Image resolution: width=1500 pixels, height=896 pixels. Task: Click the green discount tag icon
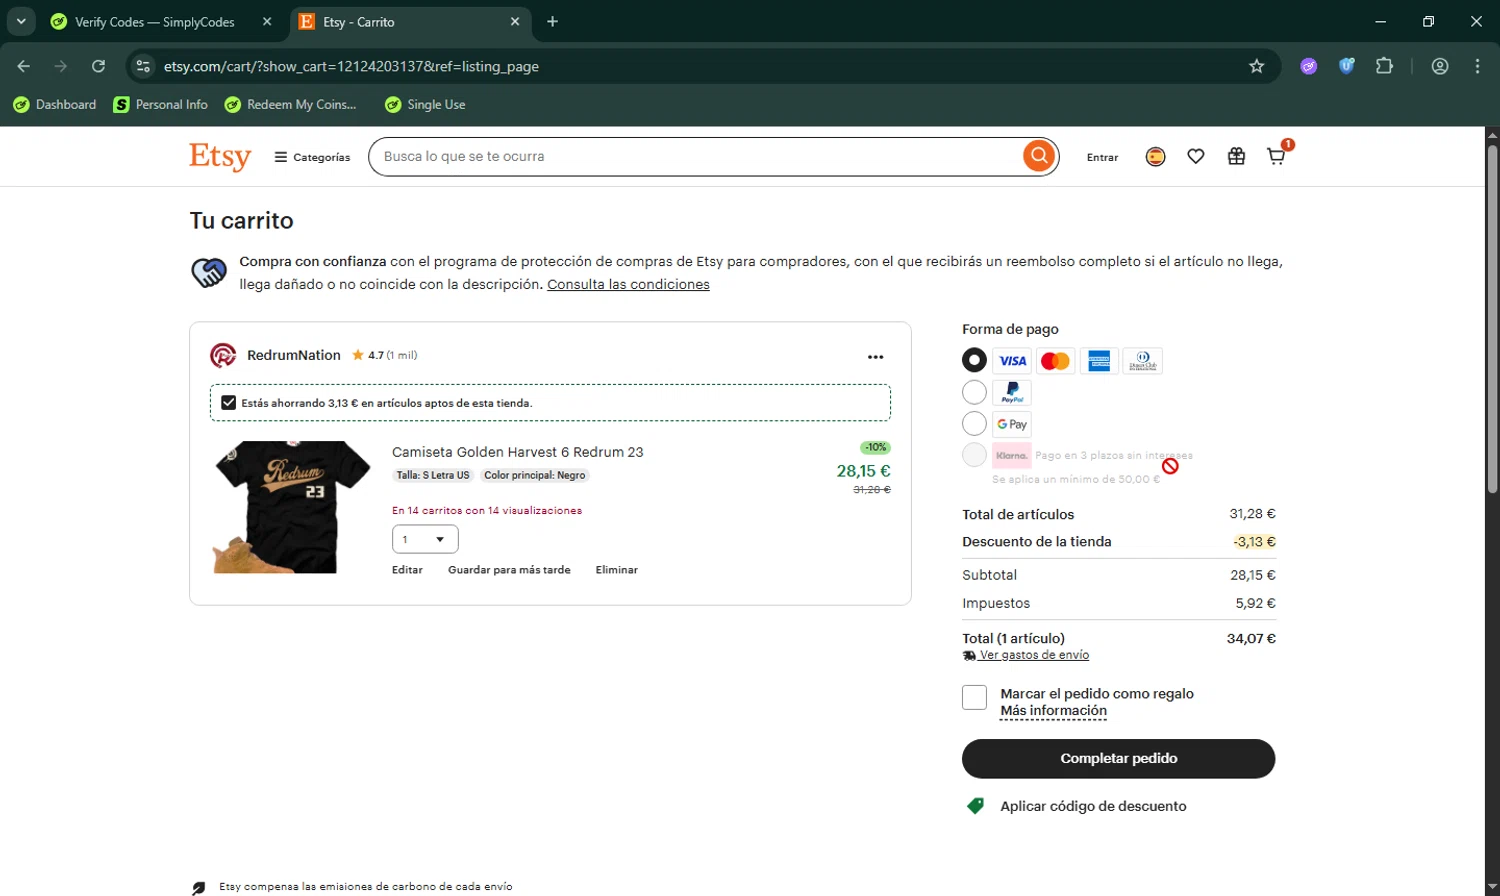click(x=975, y=806)
